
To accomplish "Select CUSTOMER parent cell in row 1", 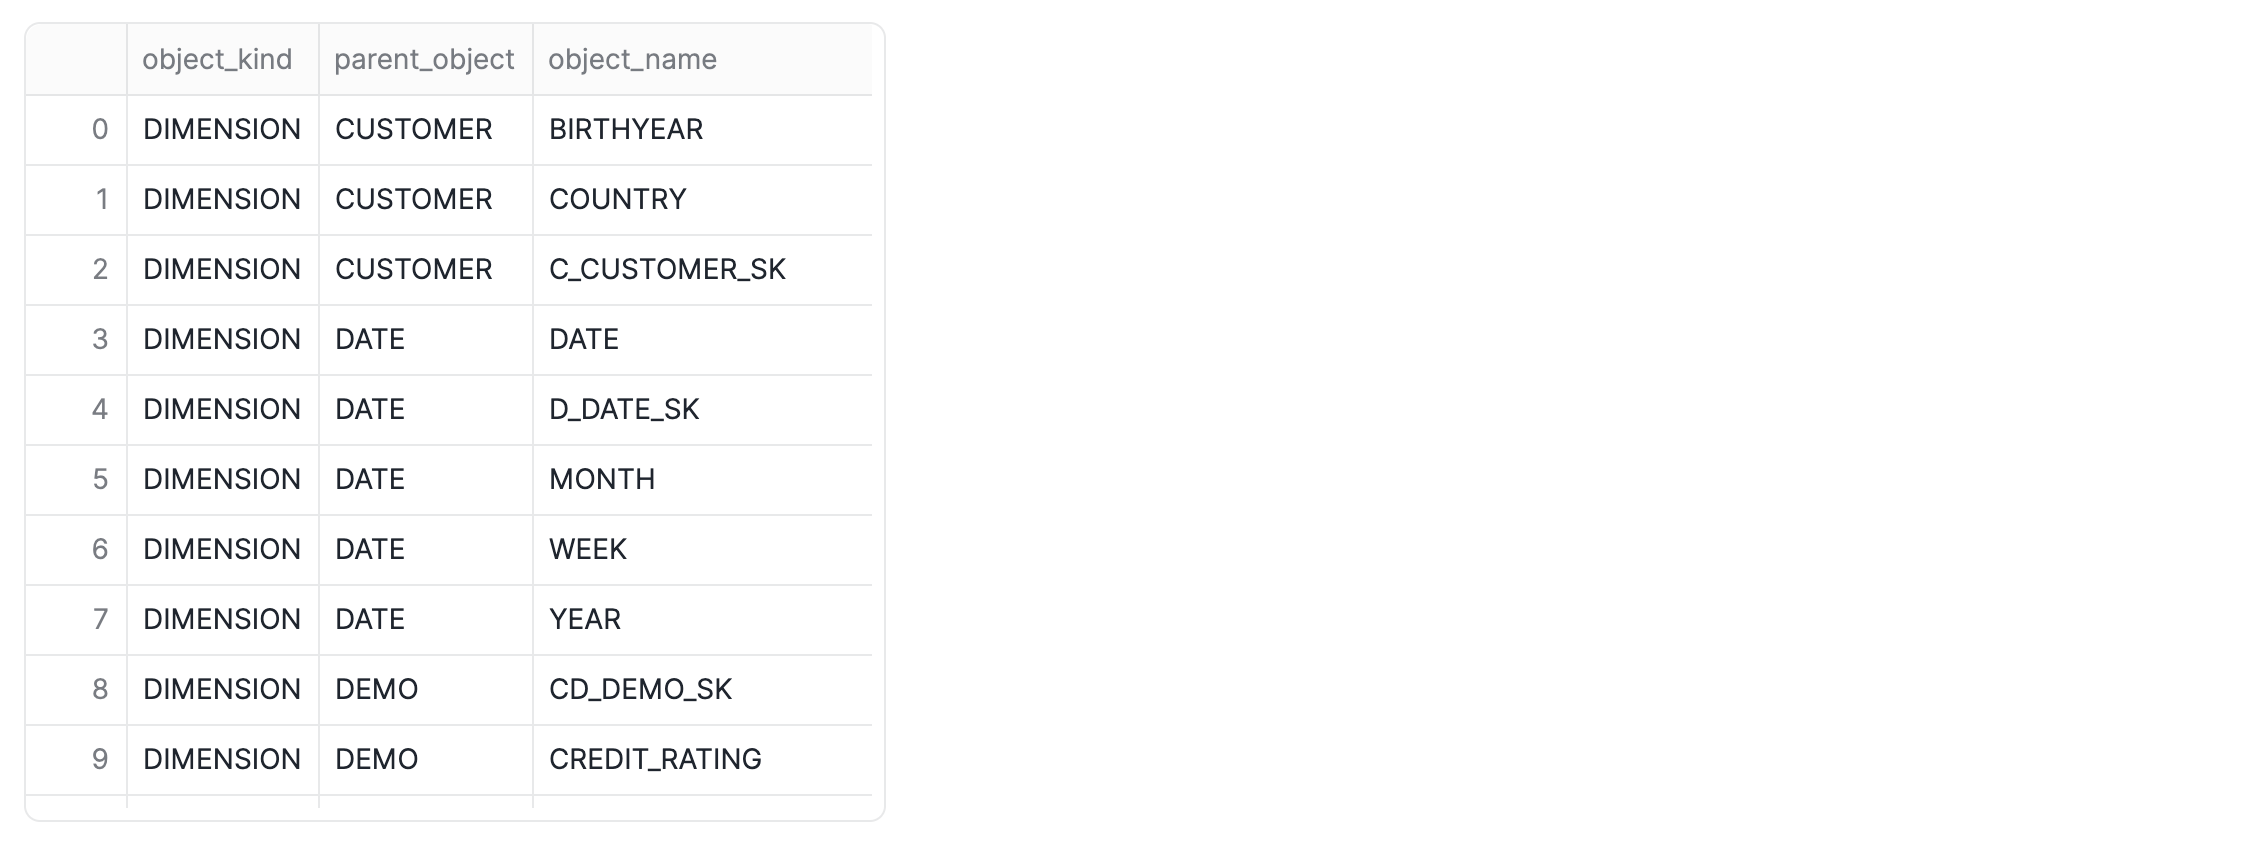I will 425,200.
